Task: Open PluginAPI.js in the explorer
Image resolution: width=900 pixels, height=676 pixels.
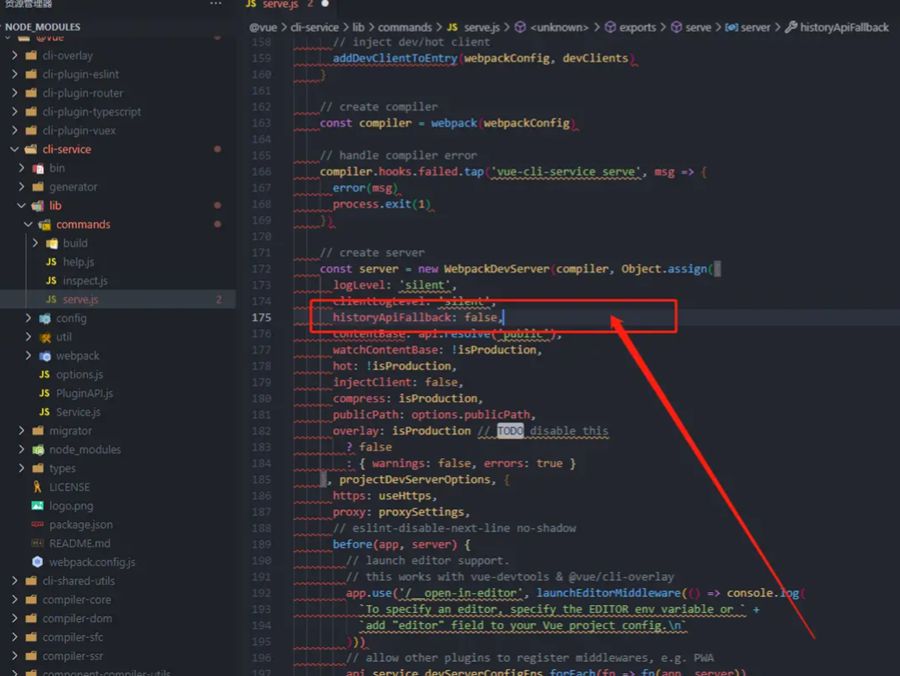Action: click(84, 393)
